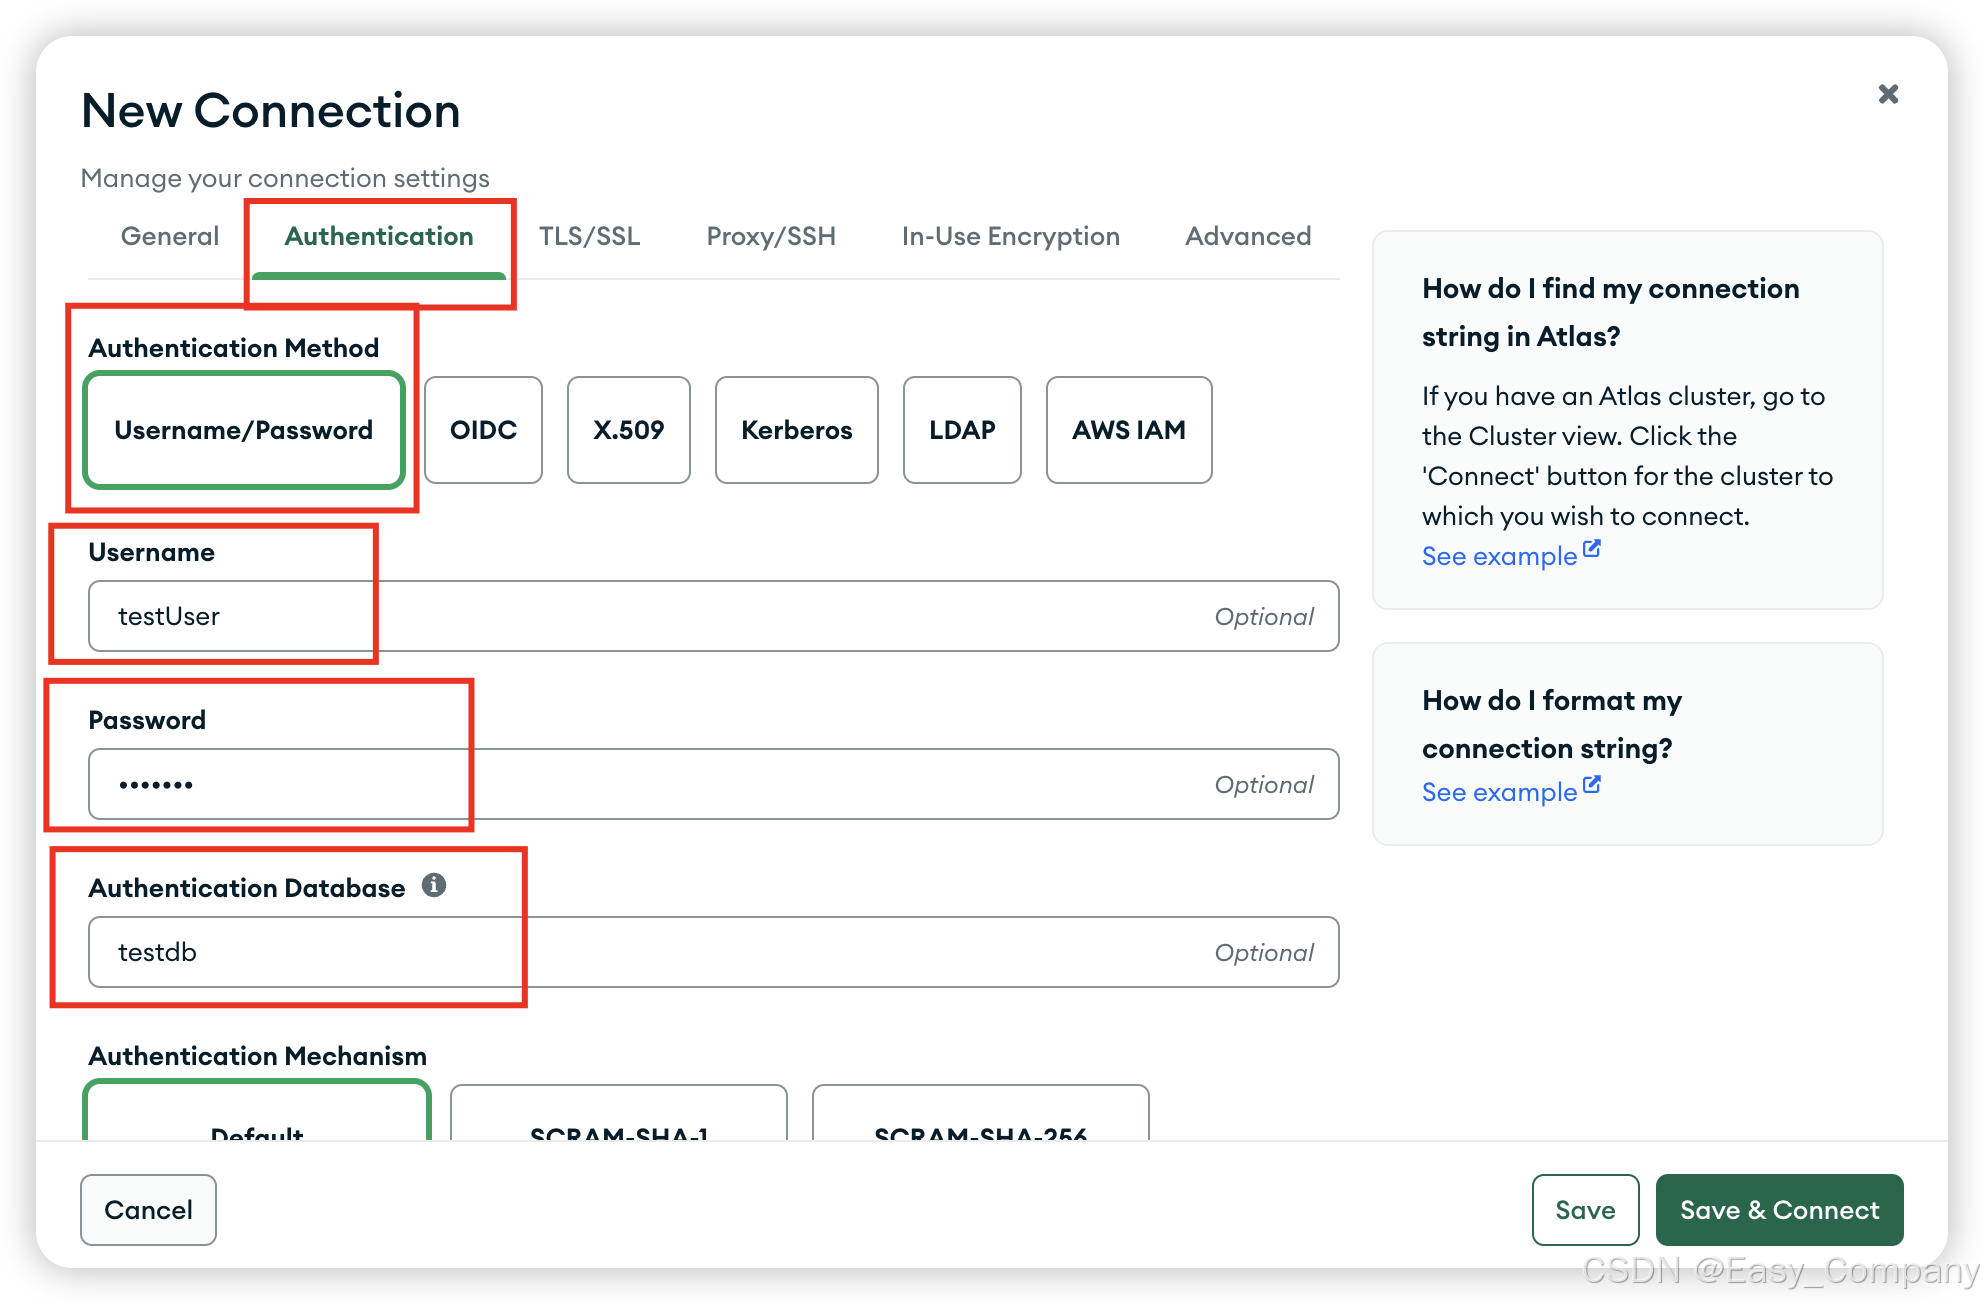Choose AWS IAM authentication method
Viewport: 1984px width, 1304px height.
pos(1128,430)
